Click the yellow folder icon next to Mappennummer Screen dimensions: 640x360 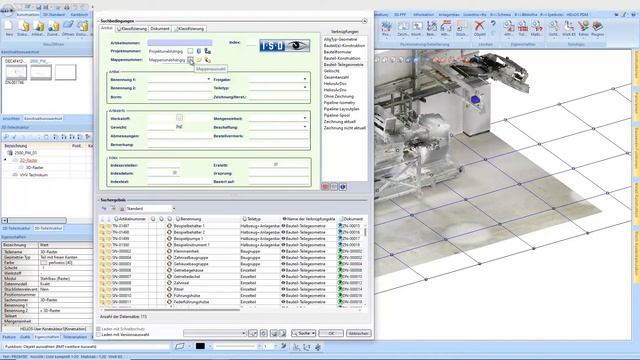coord(199,60)
